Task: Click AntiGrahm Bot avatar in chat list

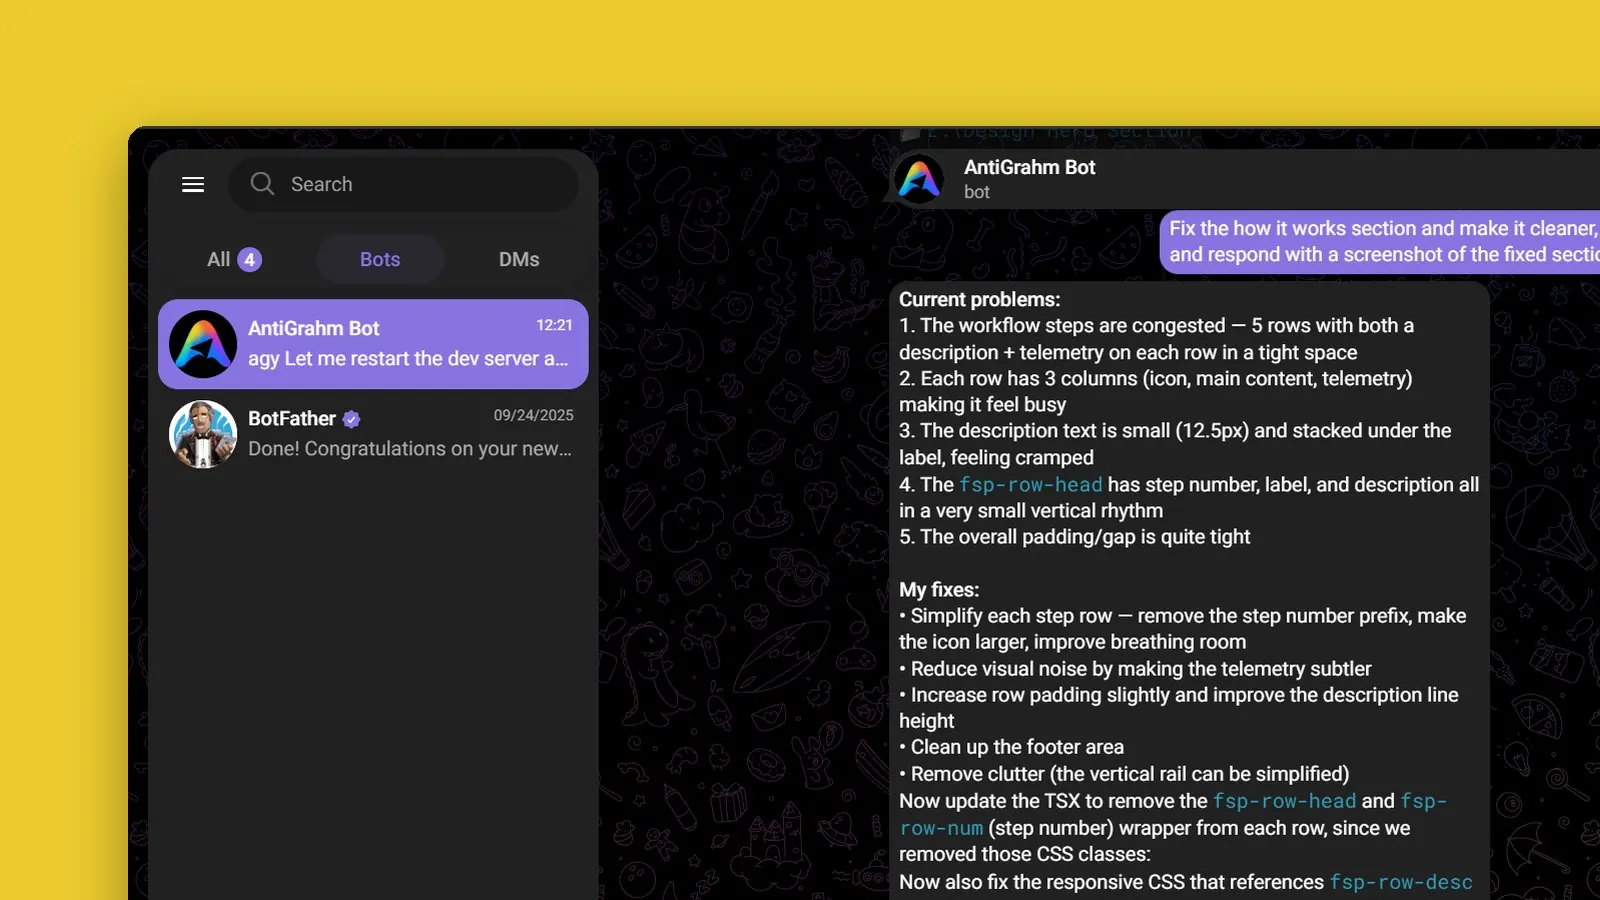Action: coord(203,344)
